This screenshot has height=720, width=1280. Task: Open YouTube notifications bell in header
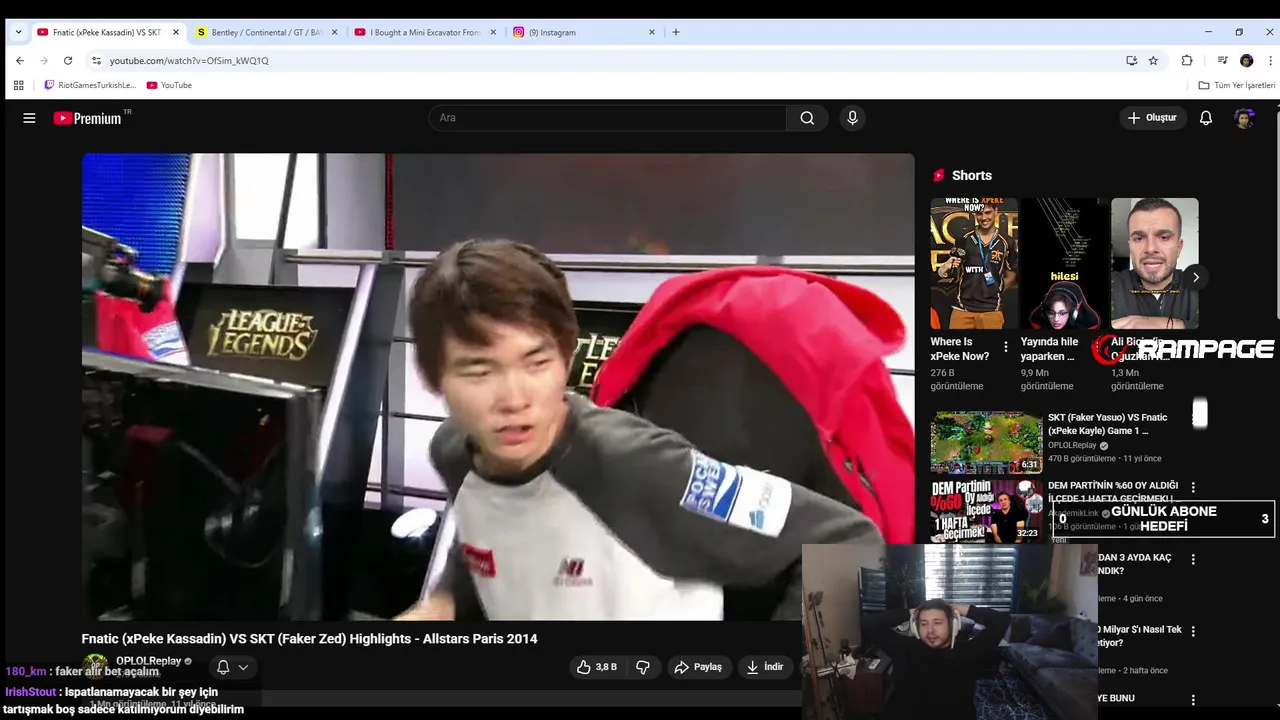tap(1206, 118)
